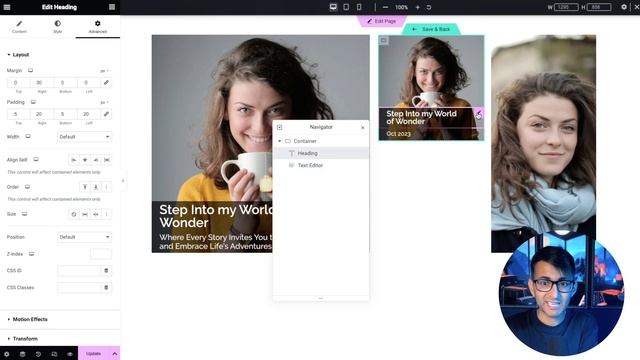Switch to Desktop view in top bar

333,7
